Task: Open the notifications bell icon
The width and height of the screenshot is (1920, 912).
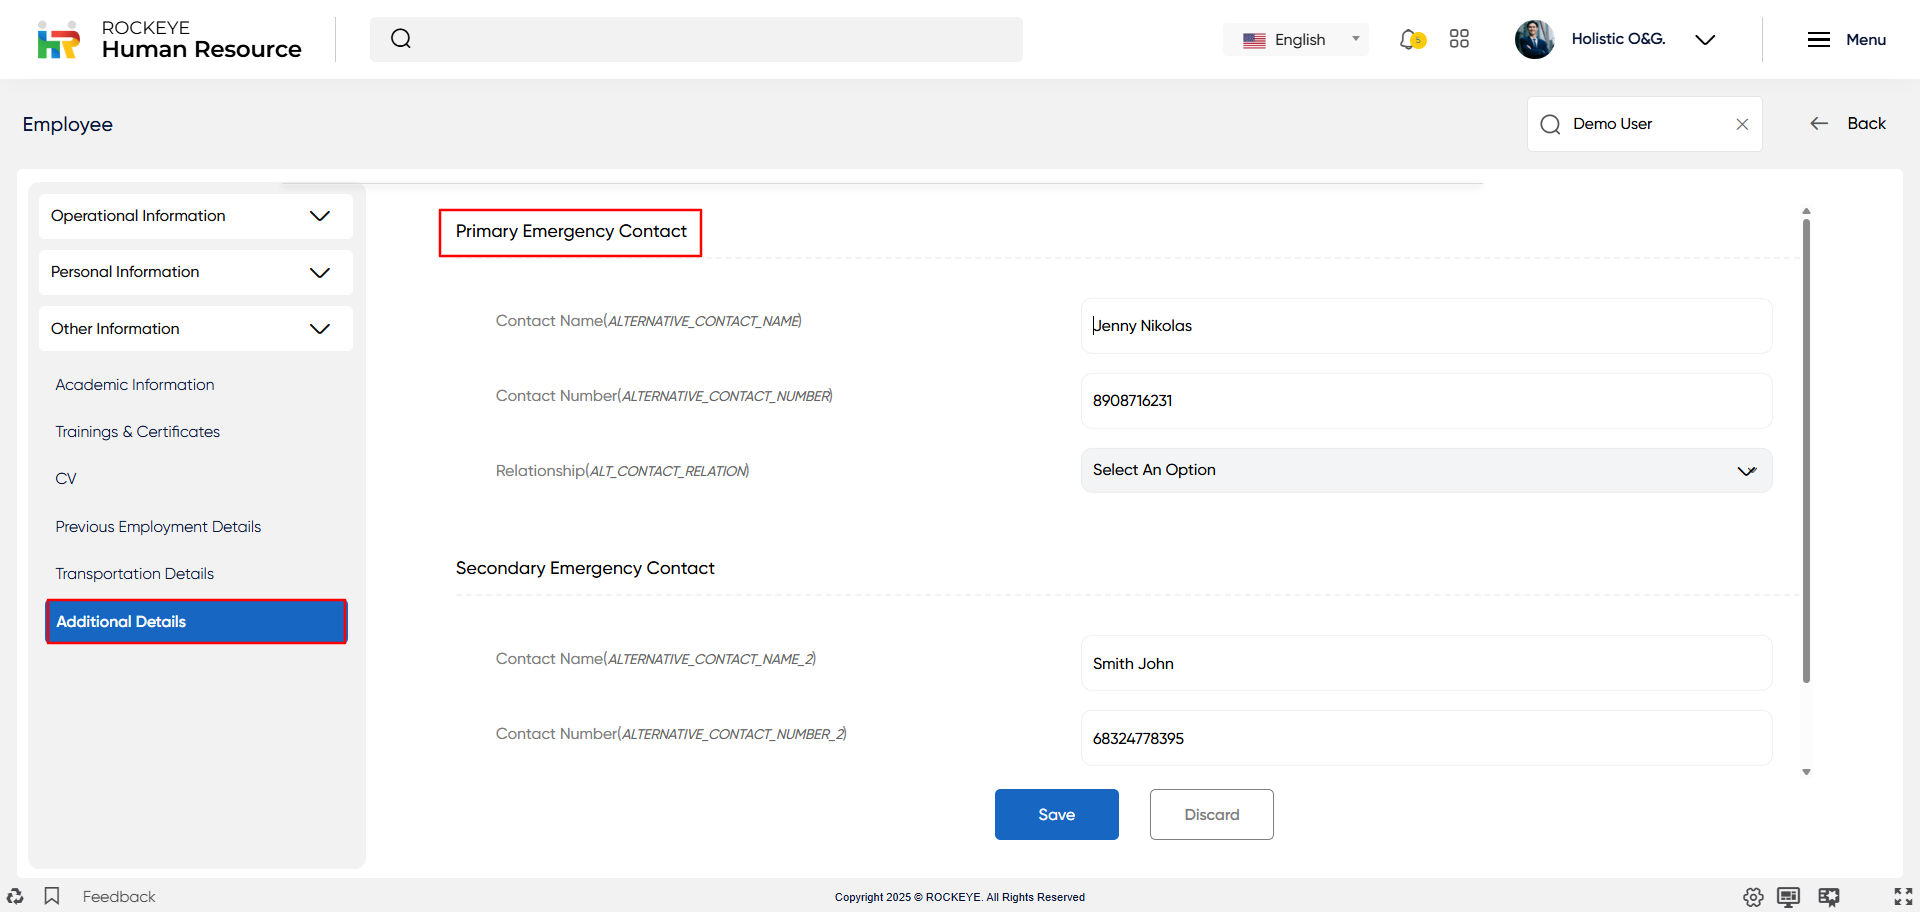Action: click(1411, 39)
